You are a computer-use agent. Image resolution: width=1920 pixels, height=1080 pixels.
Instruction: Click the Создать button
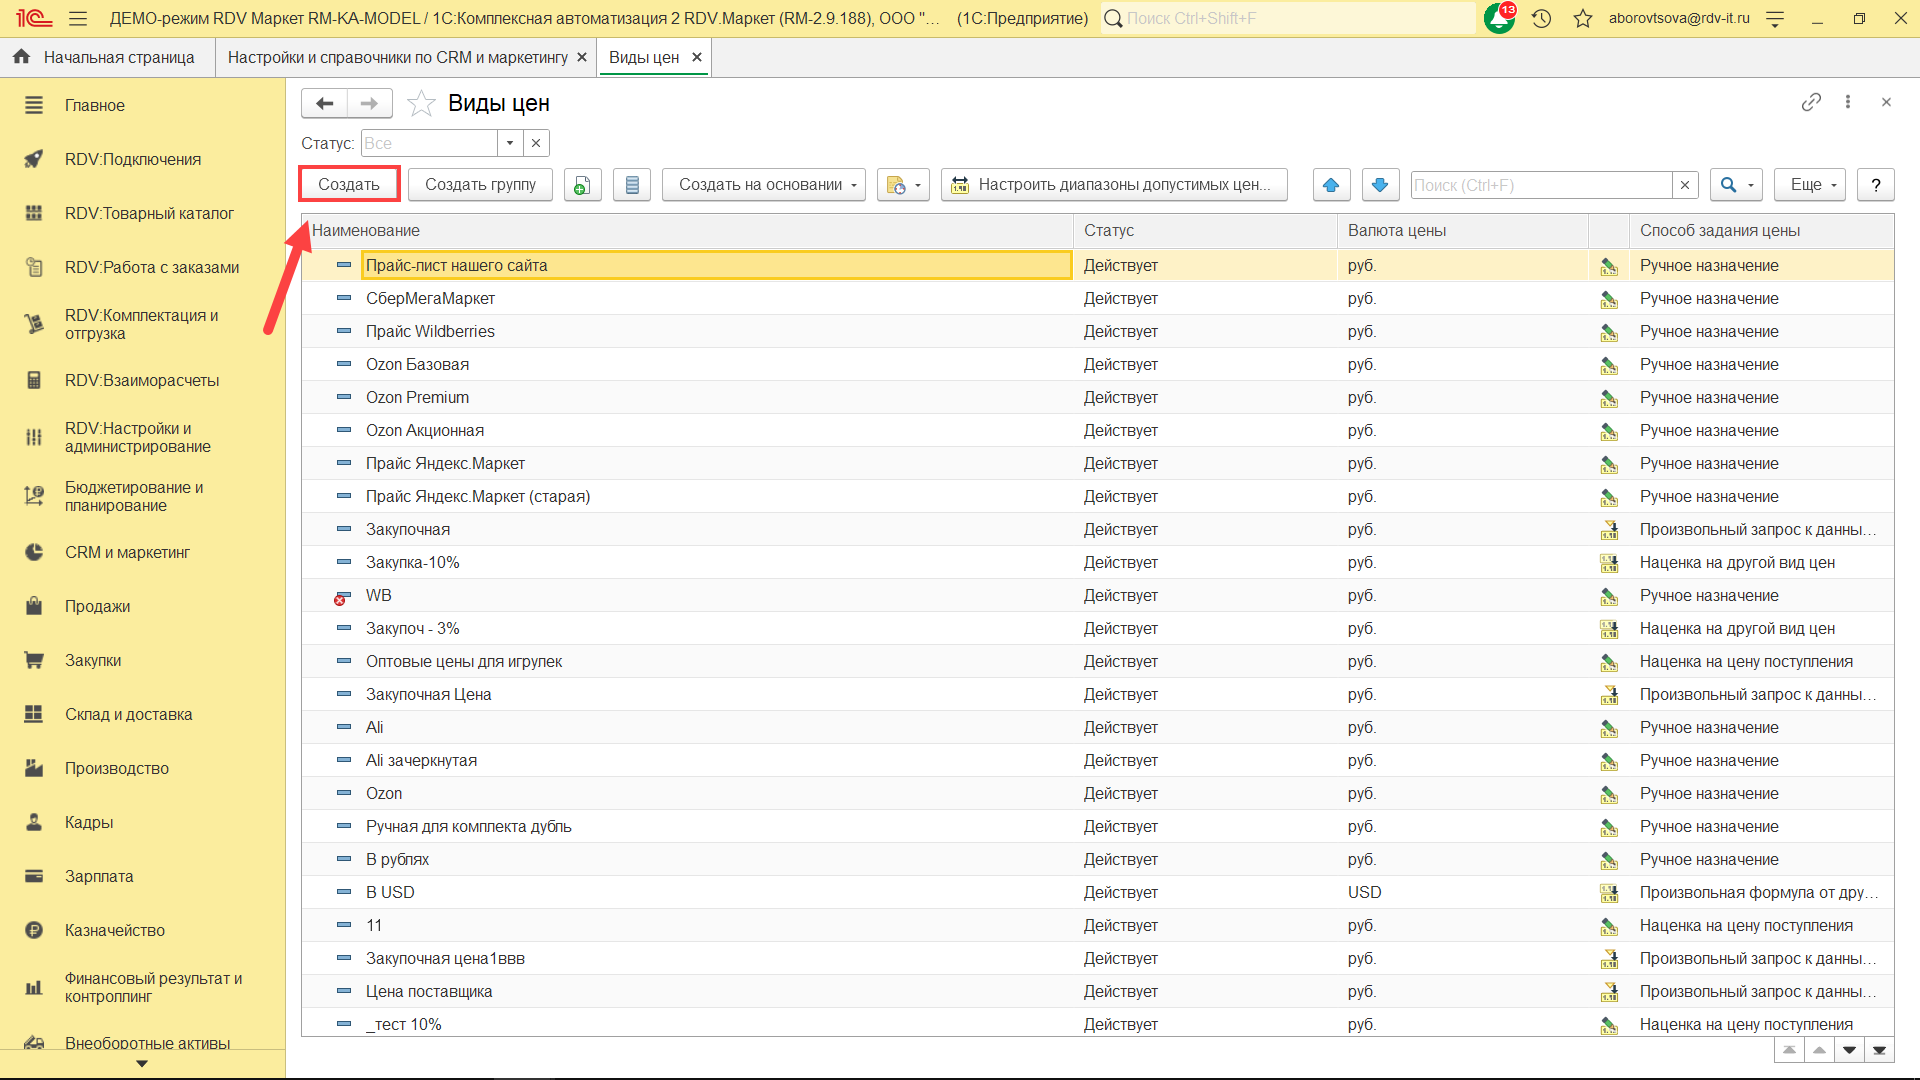(349, 185)
